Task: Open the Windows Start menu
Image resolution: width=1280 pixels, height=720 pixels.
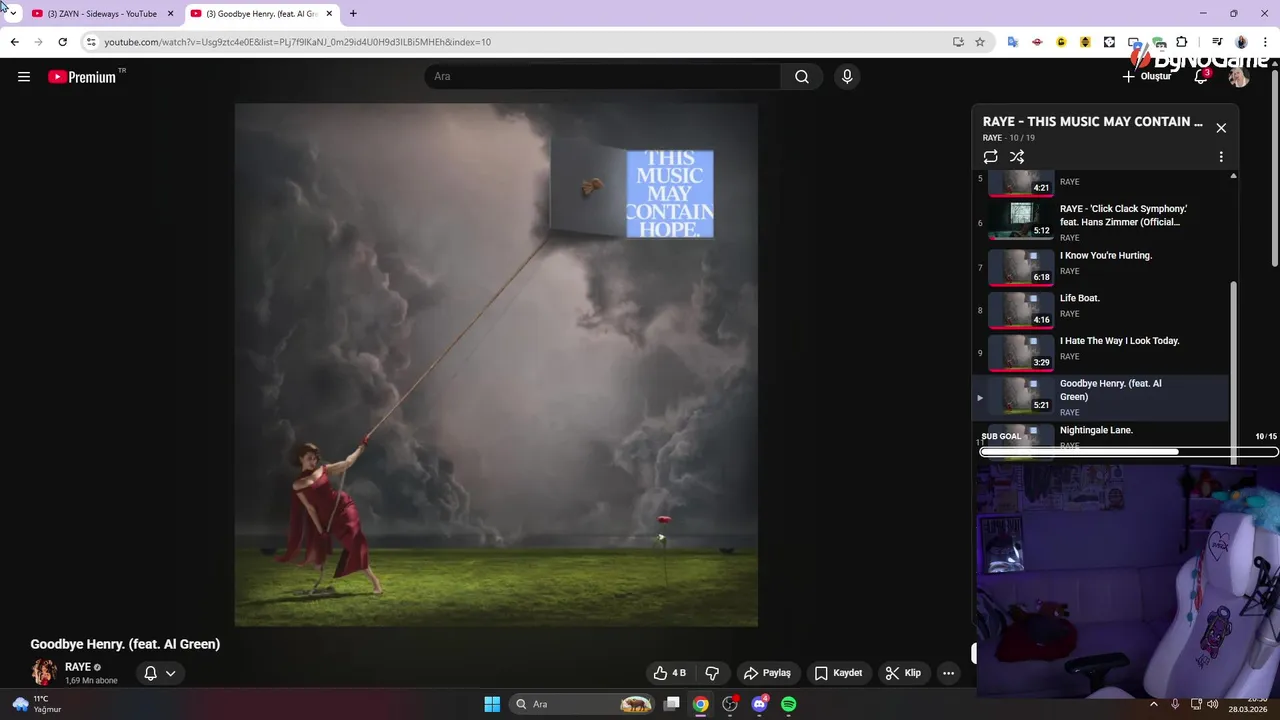Action: click(492, 704)
